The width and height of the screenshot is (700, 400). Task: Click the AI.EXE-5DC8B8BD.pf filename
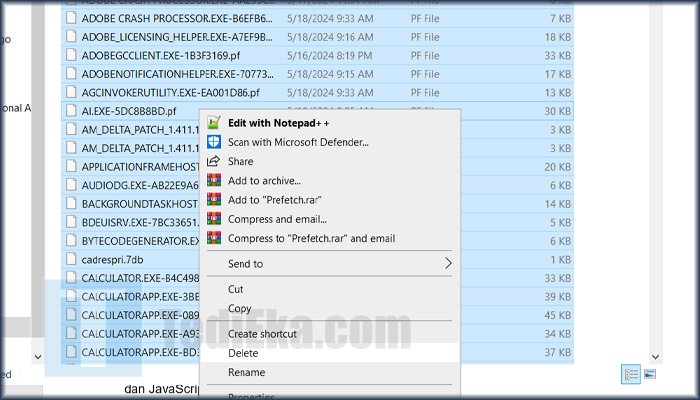point(129,111)
